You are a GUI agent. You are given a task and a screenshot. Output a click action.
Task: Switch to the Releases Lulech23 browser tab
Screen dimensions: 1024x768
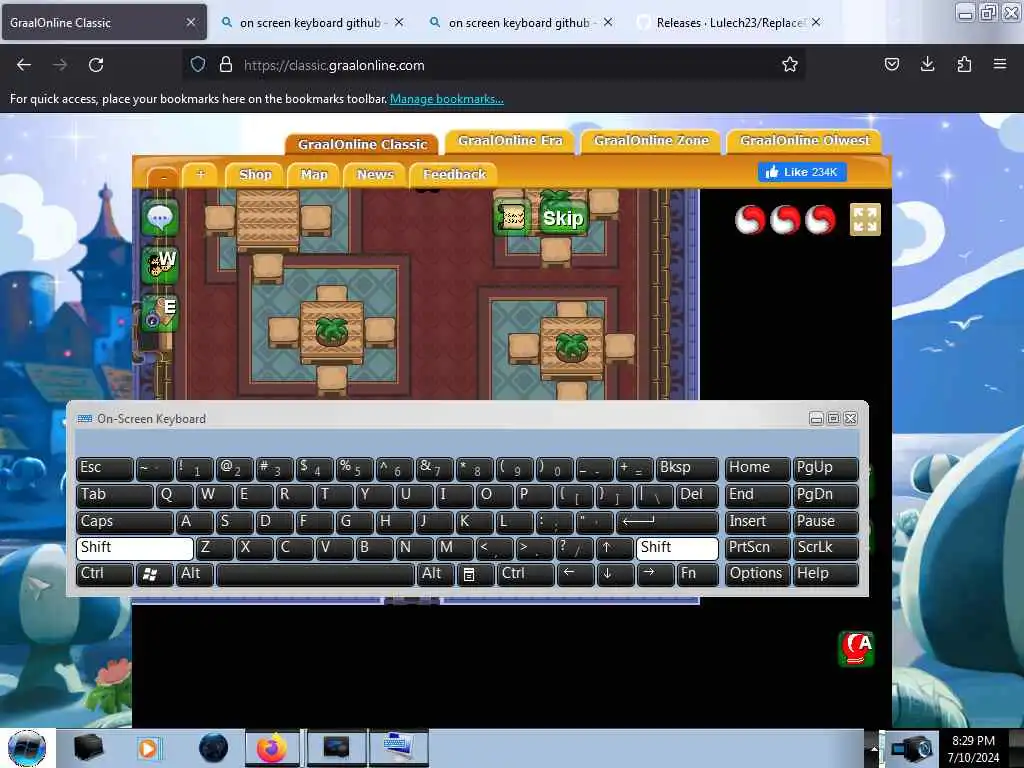(730, 23)
